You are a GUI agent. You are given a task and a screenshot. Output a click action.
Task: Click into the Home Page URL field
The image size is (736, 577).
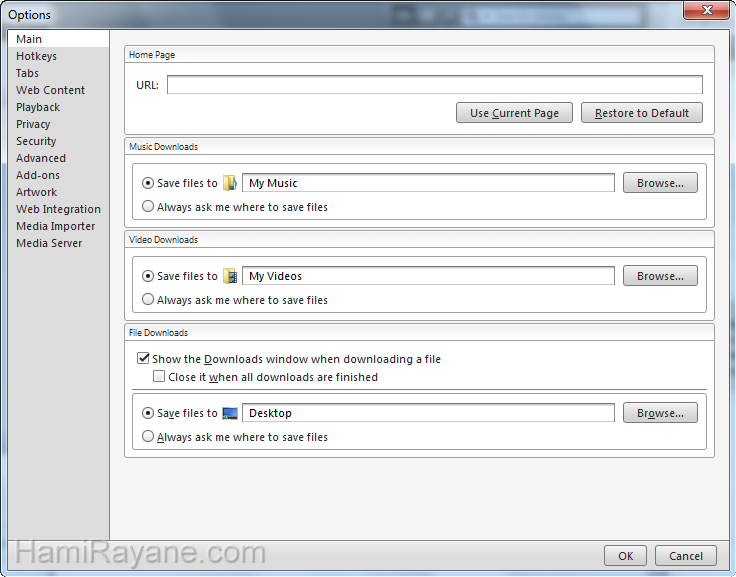(x=434, y=85)
